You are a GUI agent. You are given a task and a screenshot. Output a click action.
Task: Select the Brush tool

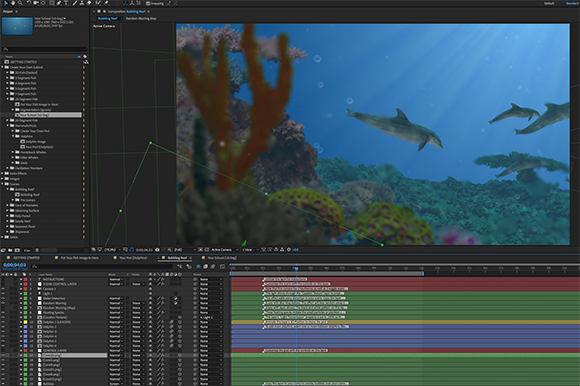click(x=75, y=3)
